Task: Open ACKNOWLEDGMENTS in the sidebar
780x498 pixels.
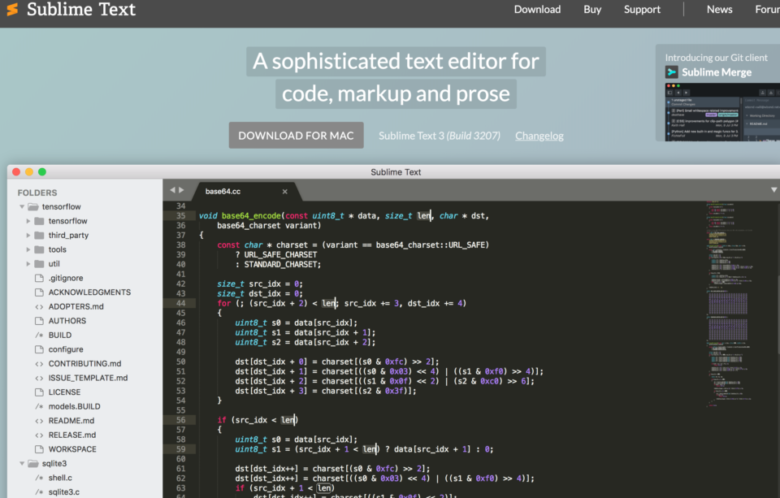Action: (90, 293)
